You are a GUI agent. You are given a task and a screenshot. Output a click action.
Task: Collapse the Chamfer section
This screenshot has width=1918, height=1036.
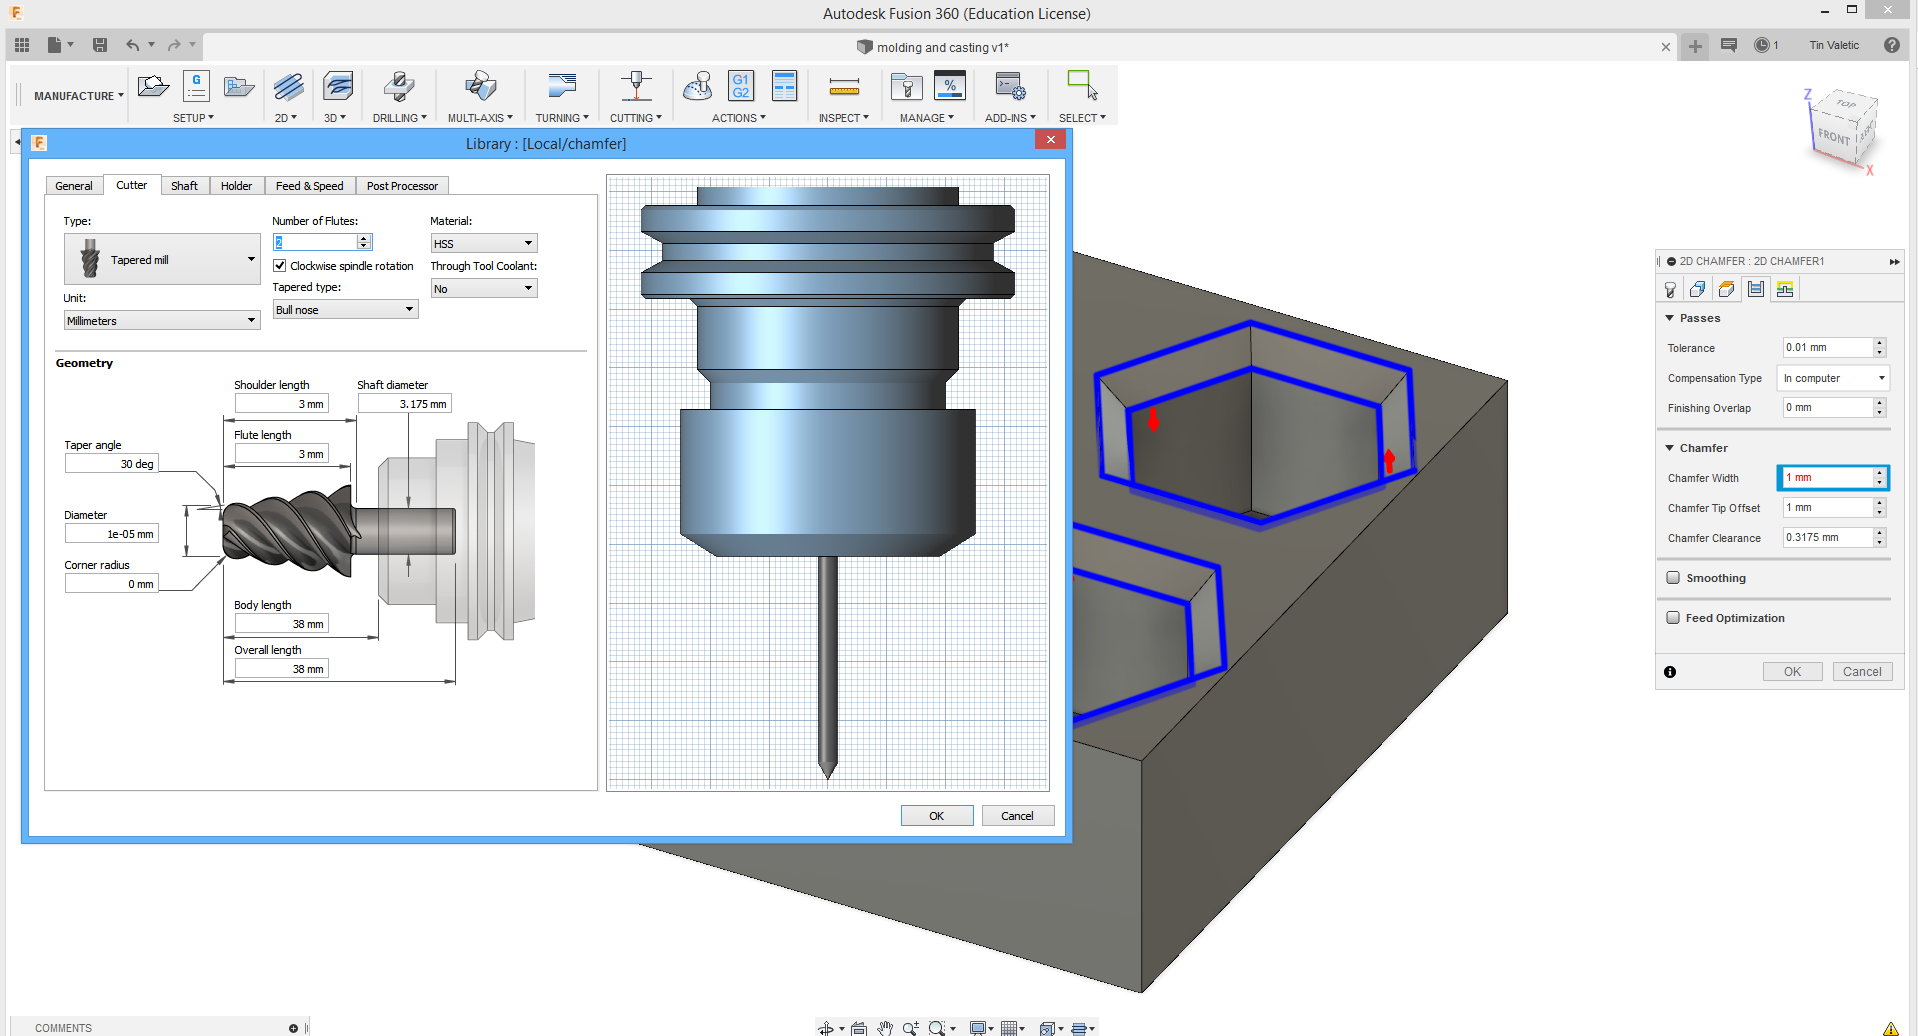click(x=1670, y=448)
